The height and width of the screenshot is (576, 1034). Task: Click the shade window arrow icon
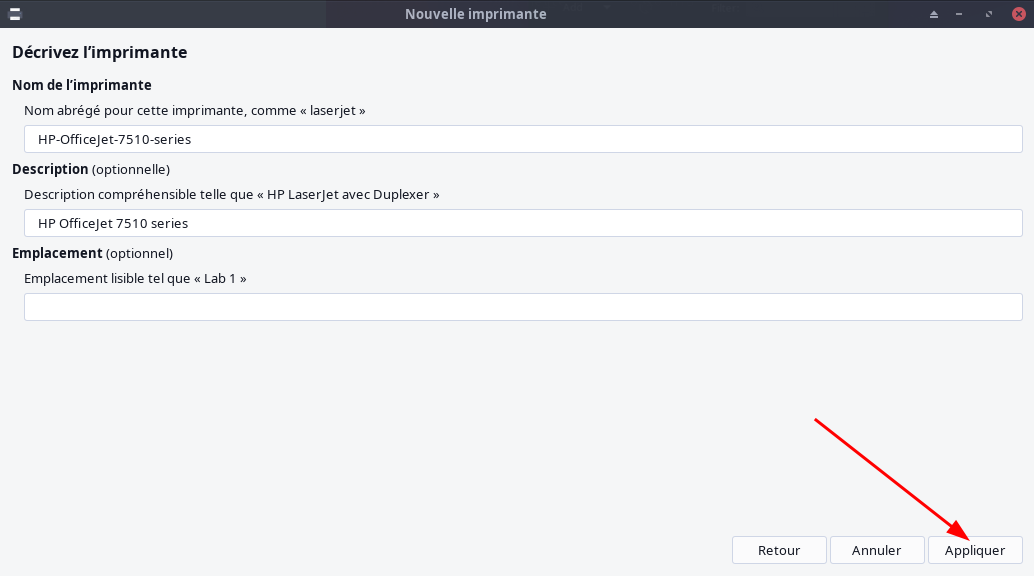click(x=934, y=14)
